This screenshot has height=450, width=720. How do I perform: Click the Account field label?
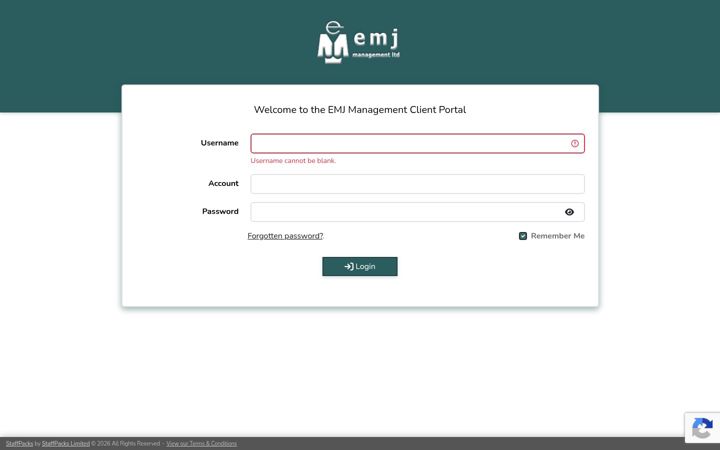pos(223,183)
